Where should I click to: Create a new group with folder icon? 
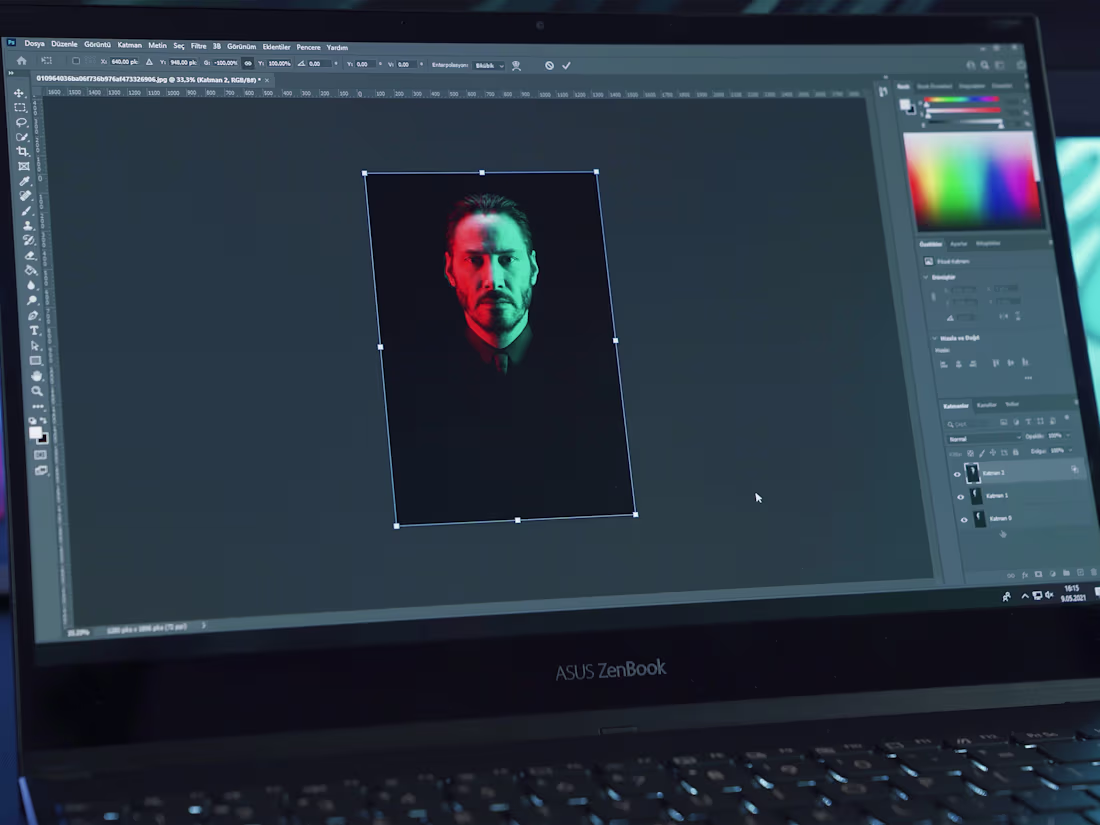tap(1066, 573)
